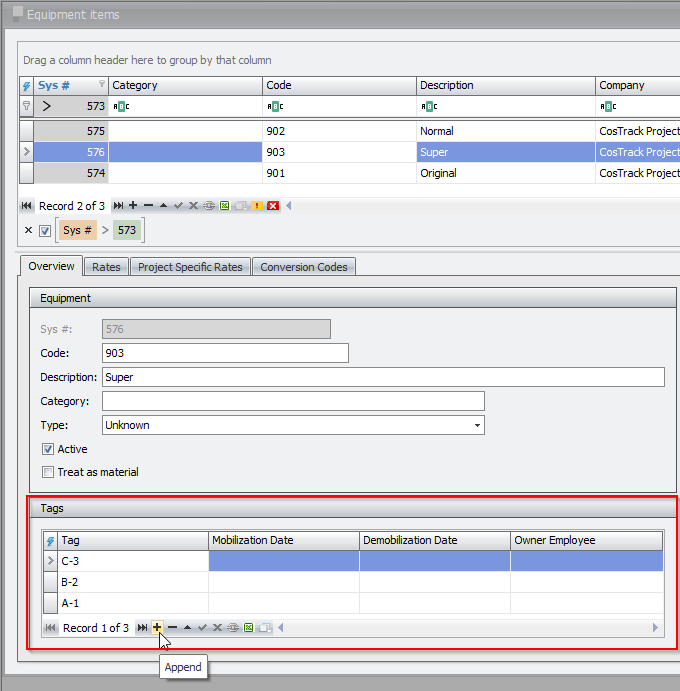Cancel edit in equipment navigator

[x=193, y=206]
